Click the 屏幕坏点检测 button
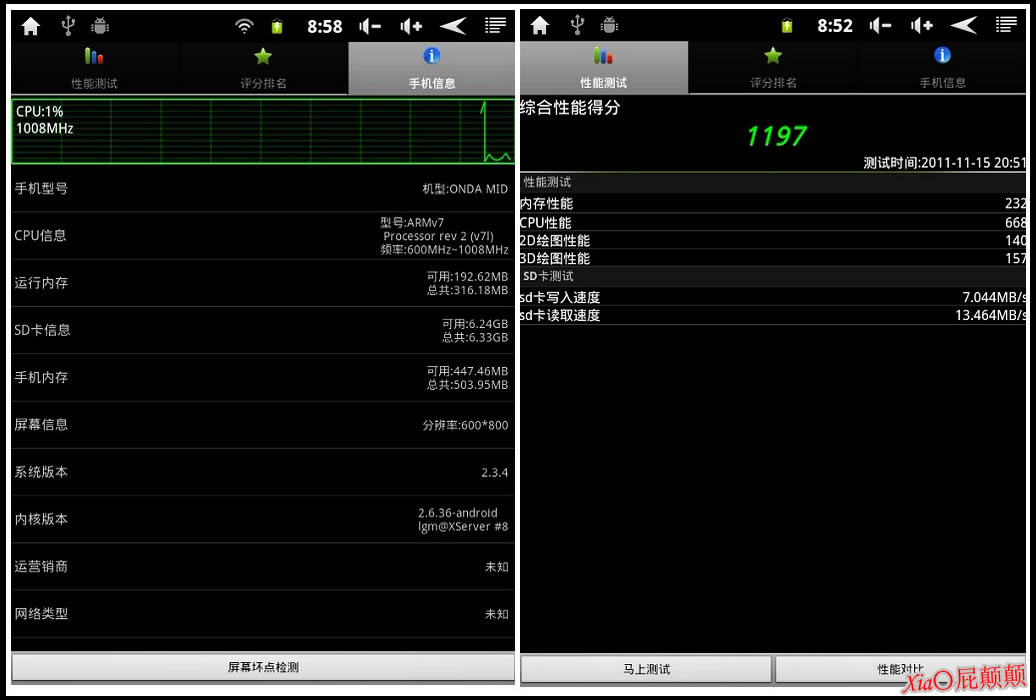The height and width of the screenshot is (700, 1036). (x=263, y=667)
